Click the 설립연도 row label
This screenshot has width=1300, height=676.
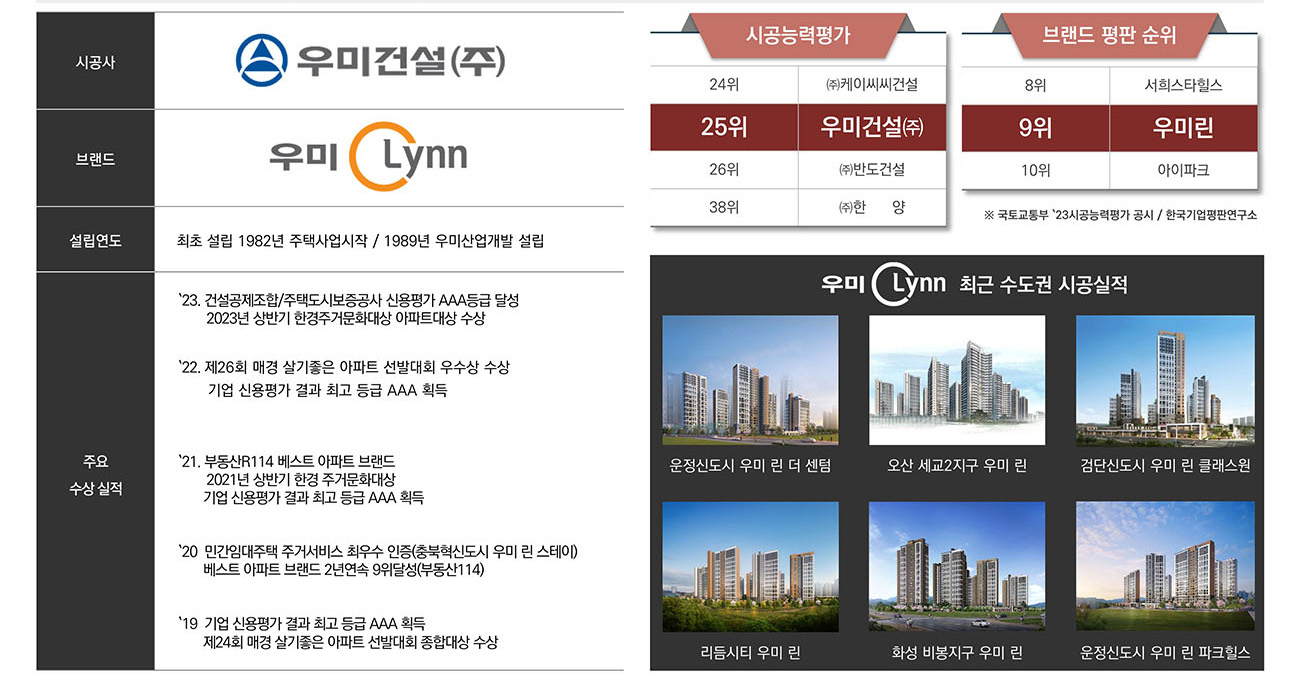[x=96, y=240]
